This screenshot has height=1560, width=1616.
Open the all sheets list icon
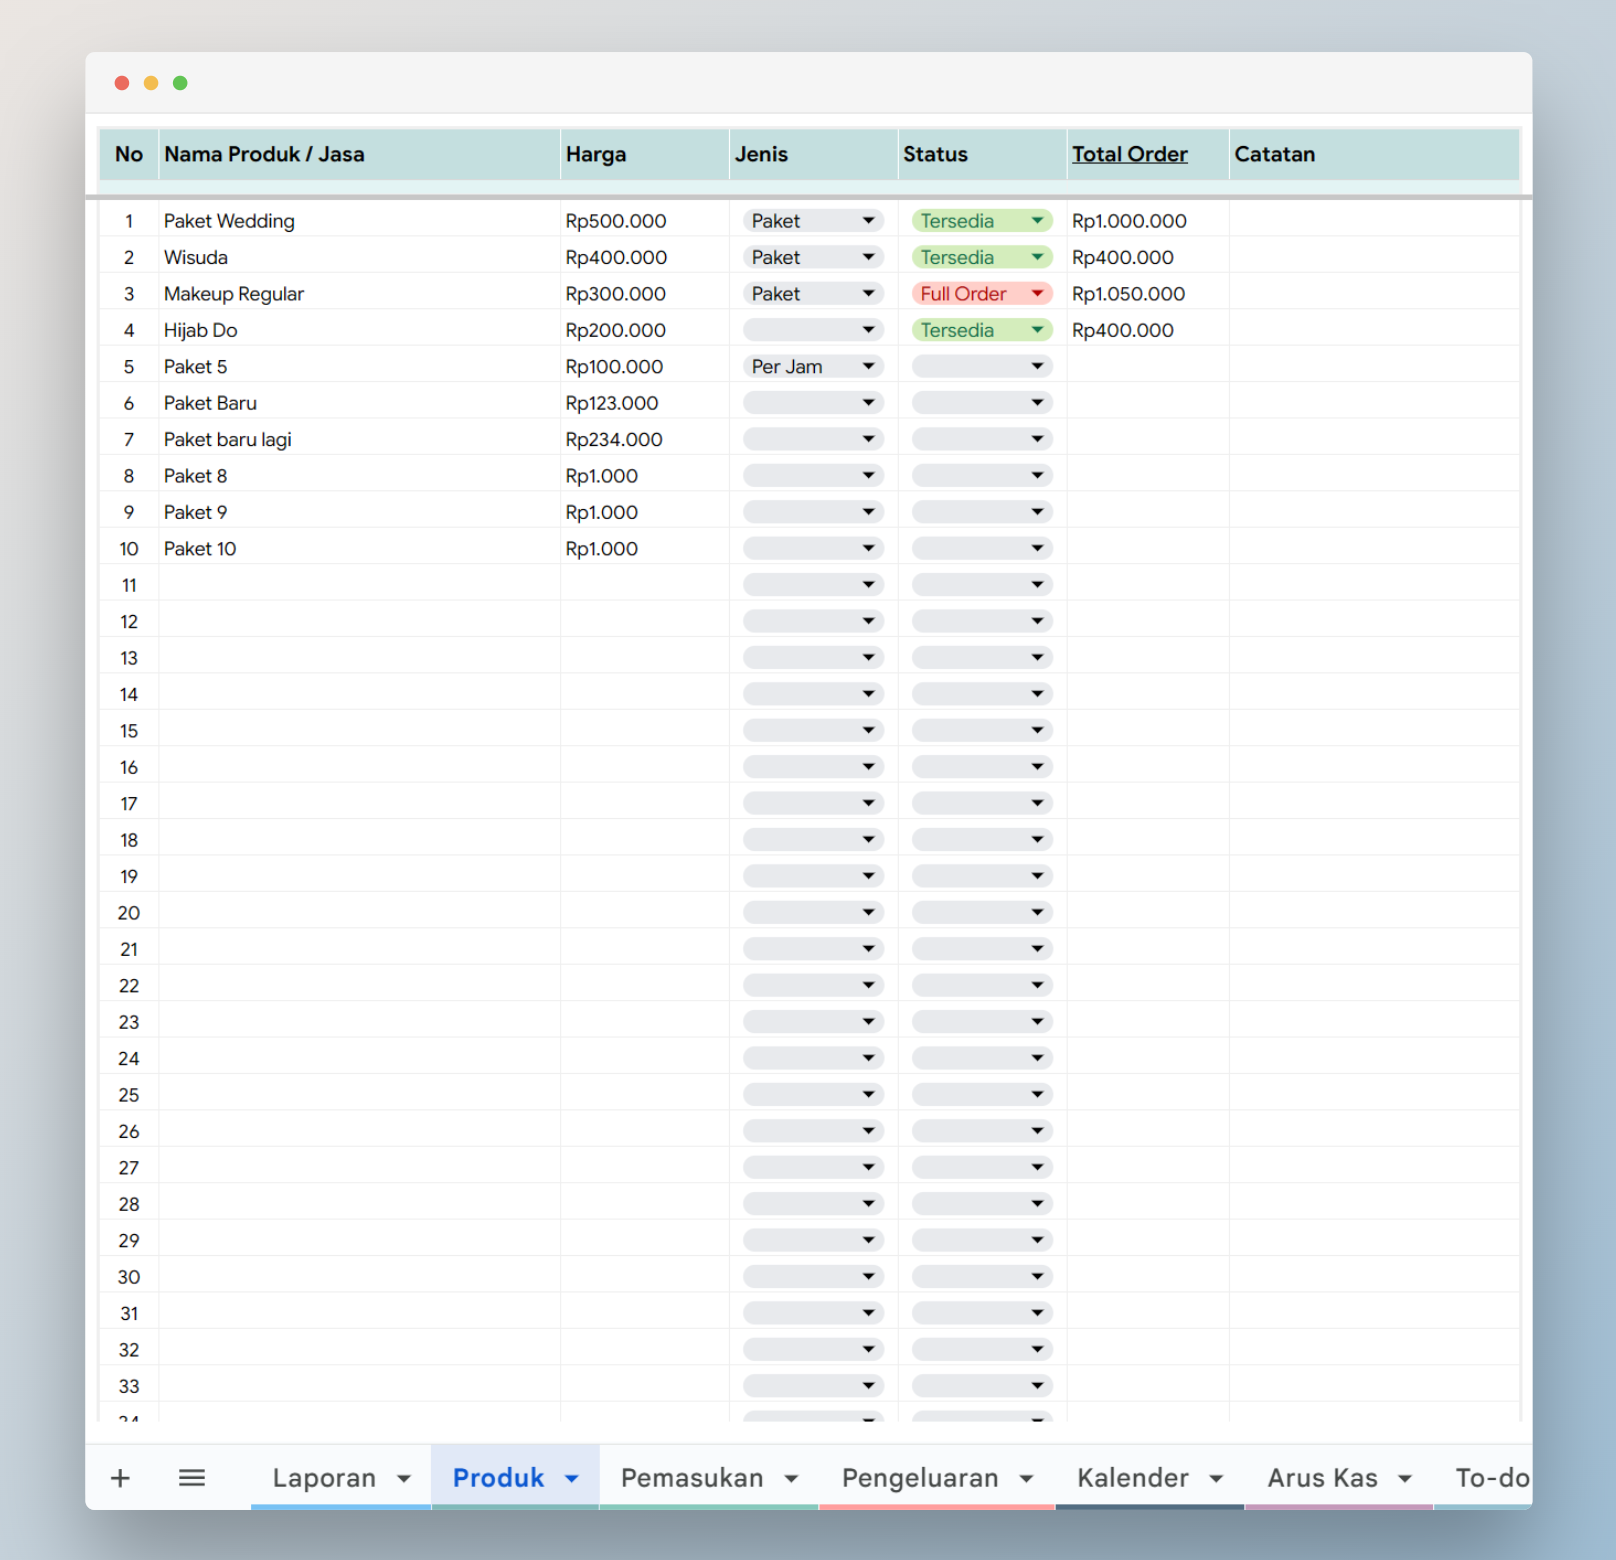[192, 1478]
